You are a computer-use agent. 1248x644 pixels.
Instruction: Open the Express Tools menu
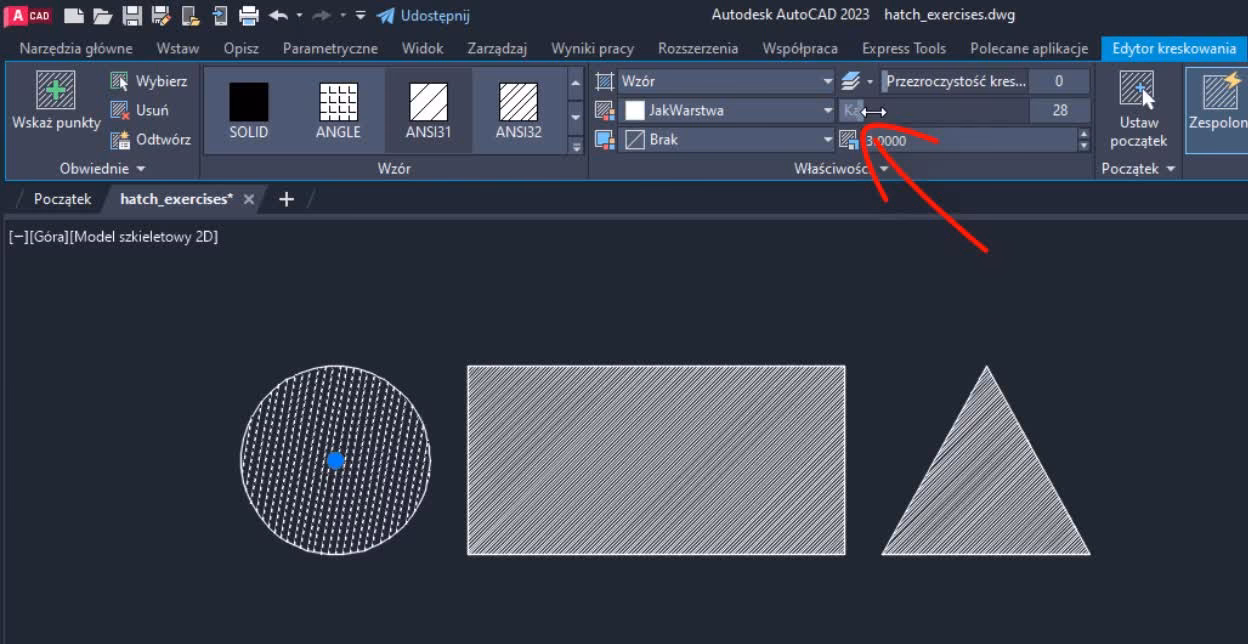pos(903,48)
